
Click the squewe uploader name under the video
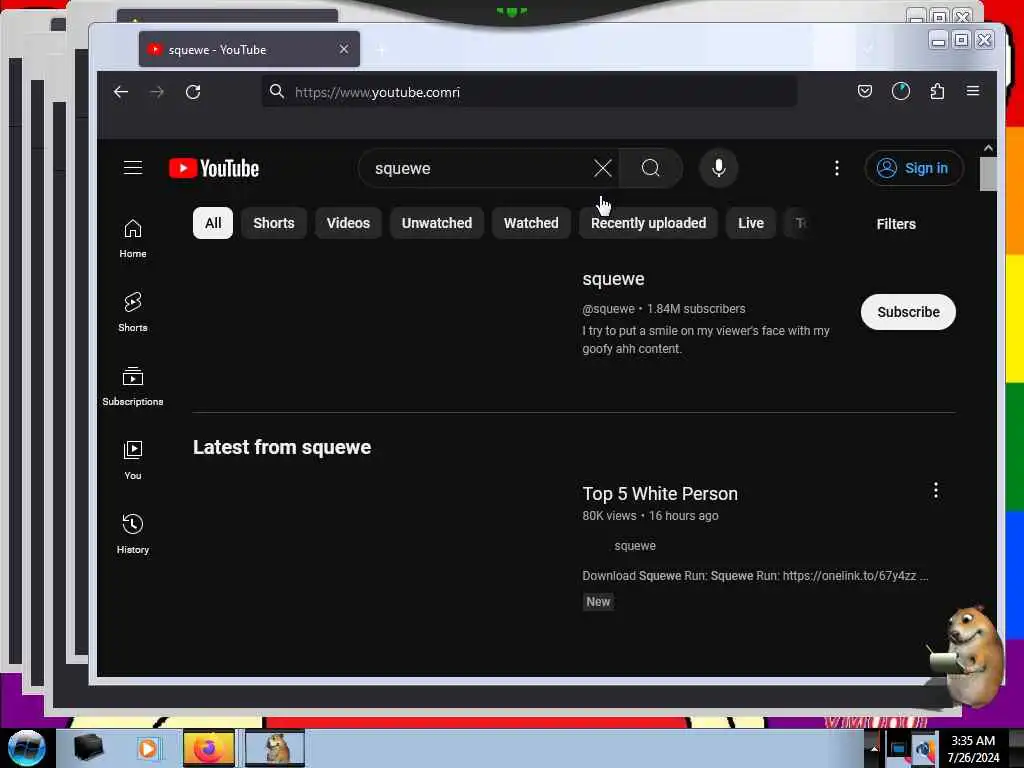coord(635,546)
